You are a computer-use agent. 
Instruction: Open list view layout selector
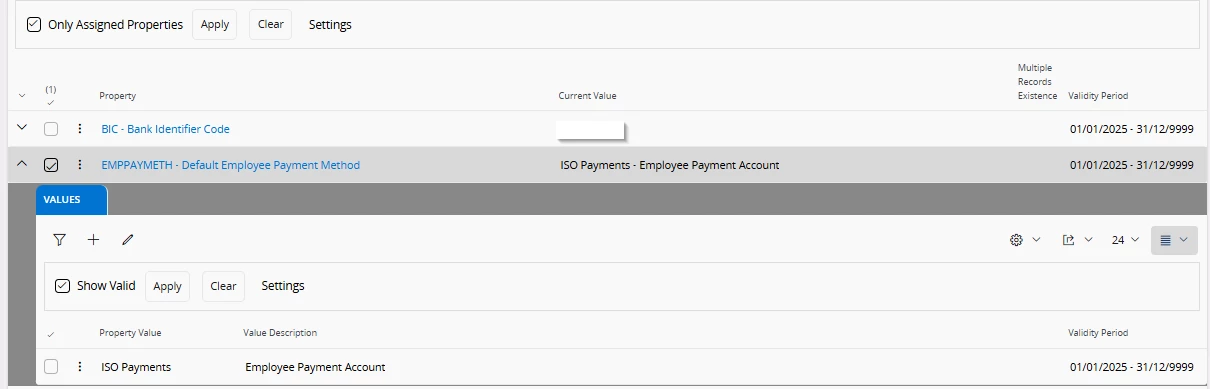pyautogui.click(x=1174, y=240)
